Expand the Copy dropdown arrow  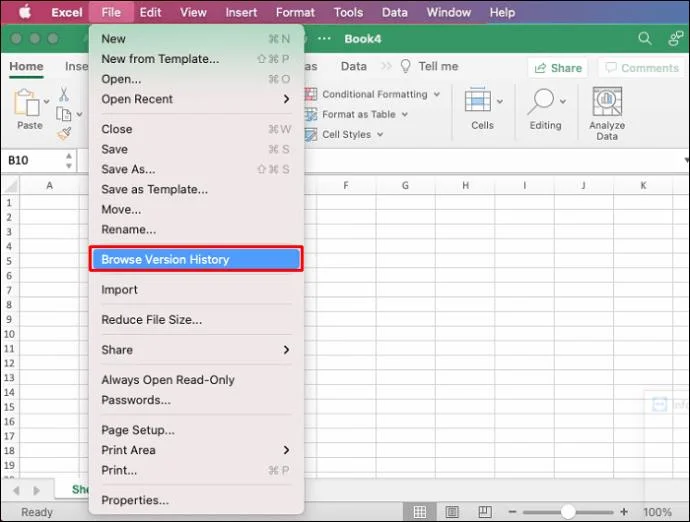coord(79,114)
